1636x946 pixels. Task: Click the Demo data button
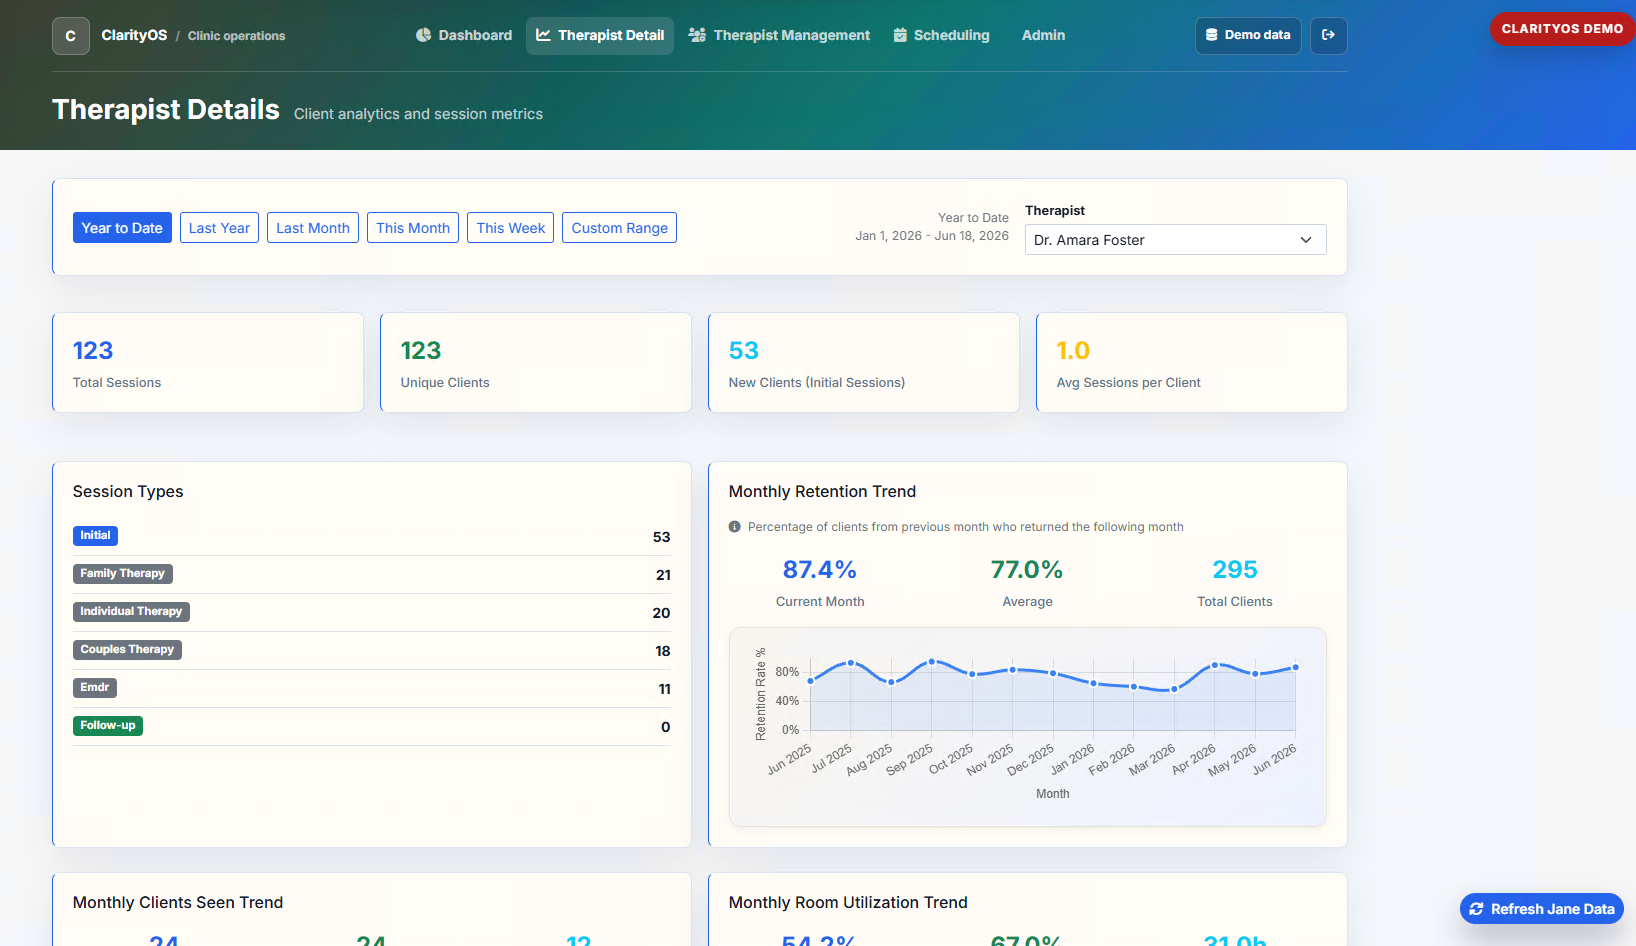click(1248, 35)
